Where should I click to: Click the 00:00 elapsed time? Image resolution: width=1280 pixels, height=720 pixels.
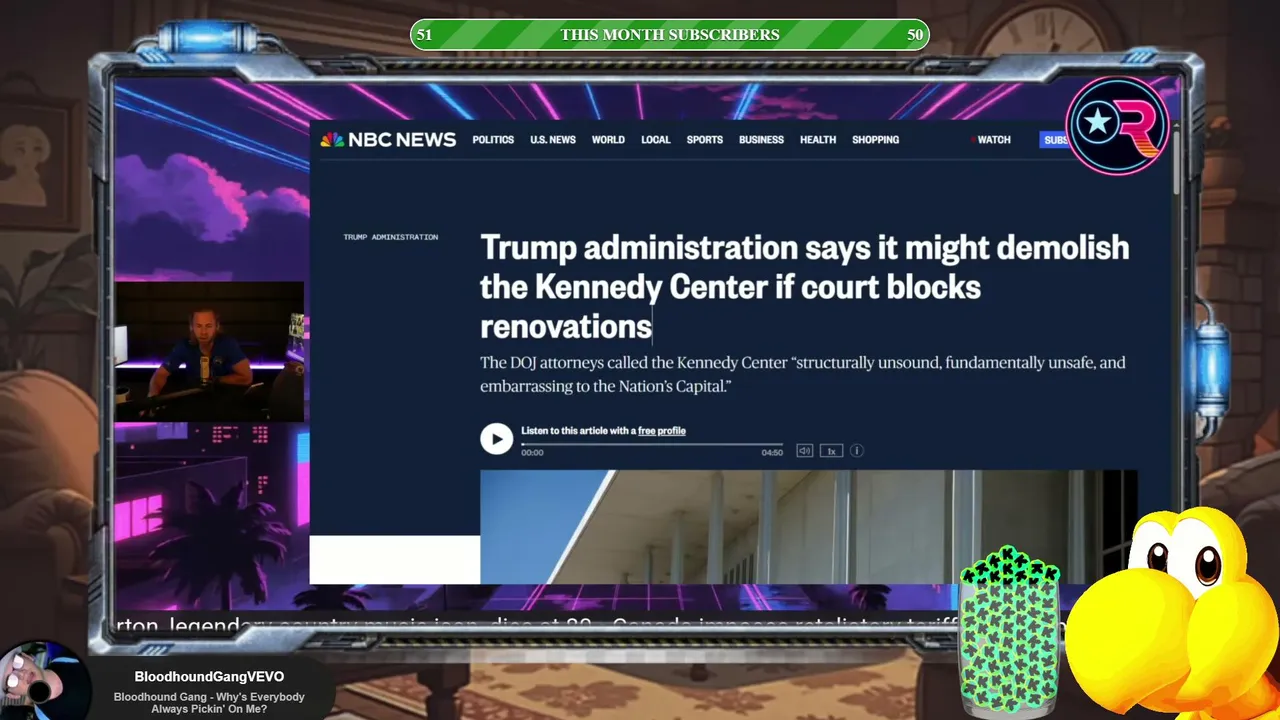tap(532, 453)
